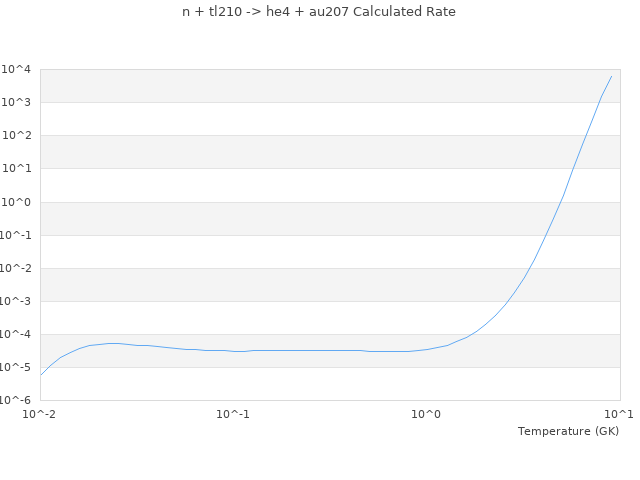Click the 10^0 y-axis tick label
The image size is (640, 480).
click(x=18, y=202)
